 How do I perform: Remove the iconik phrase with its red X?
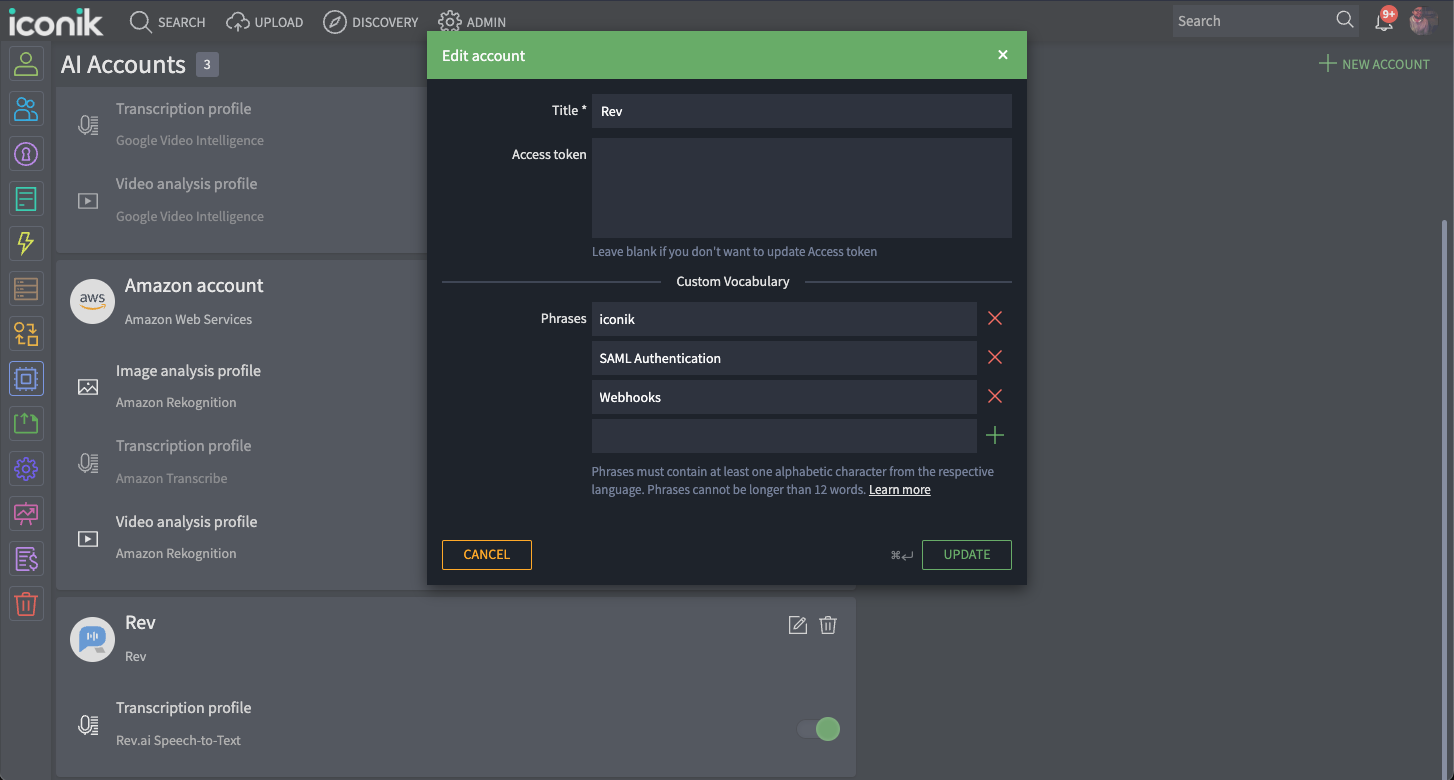tap(995, 318)
